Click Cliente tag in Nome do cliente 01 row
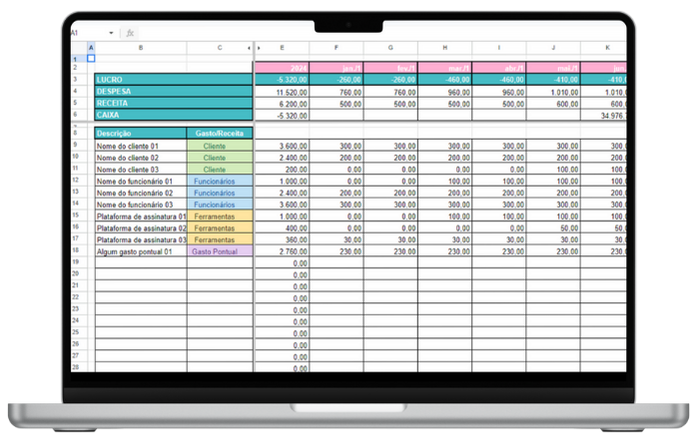Screen dimensions: 700x448 click(220, 146)
